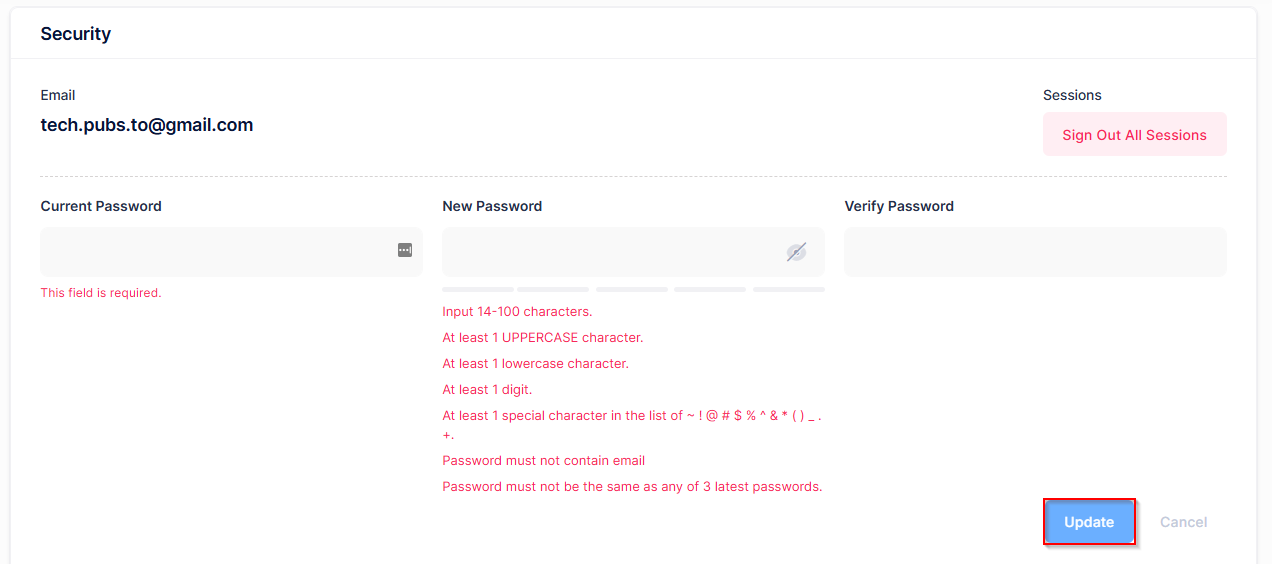Click the Sign Out All Sessions button

[x=1134, y=135]
